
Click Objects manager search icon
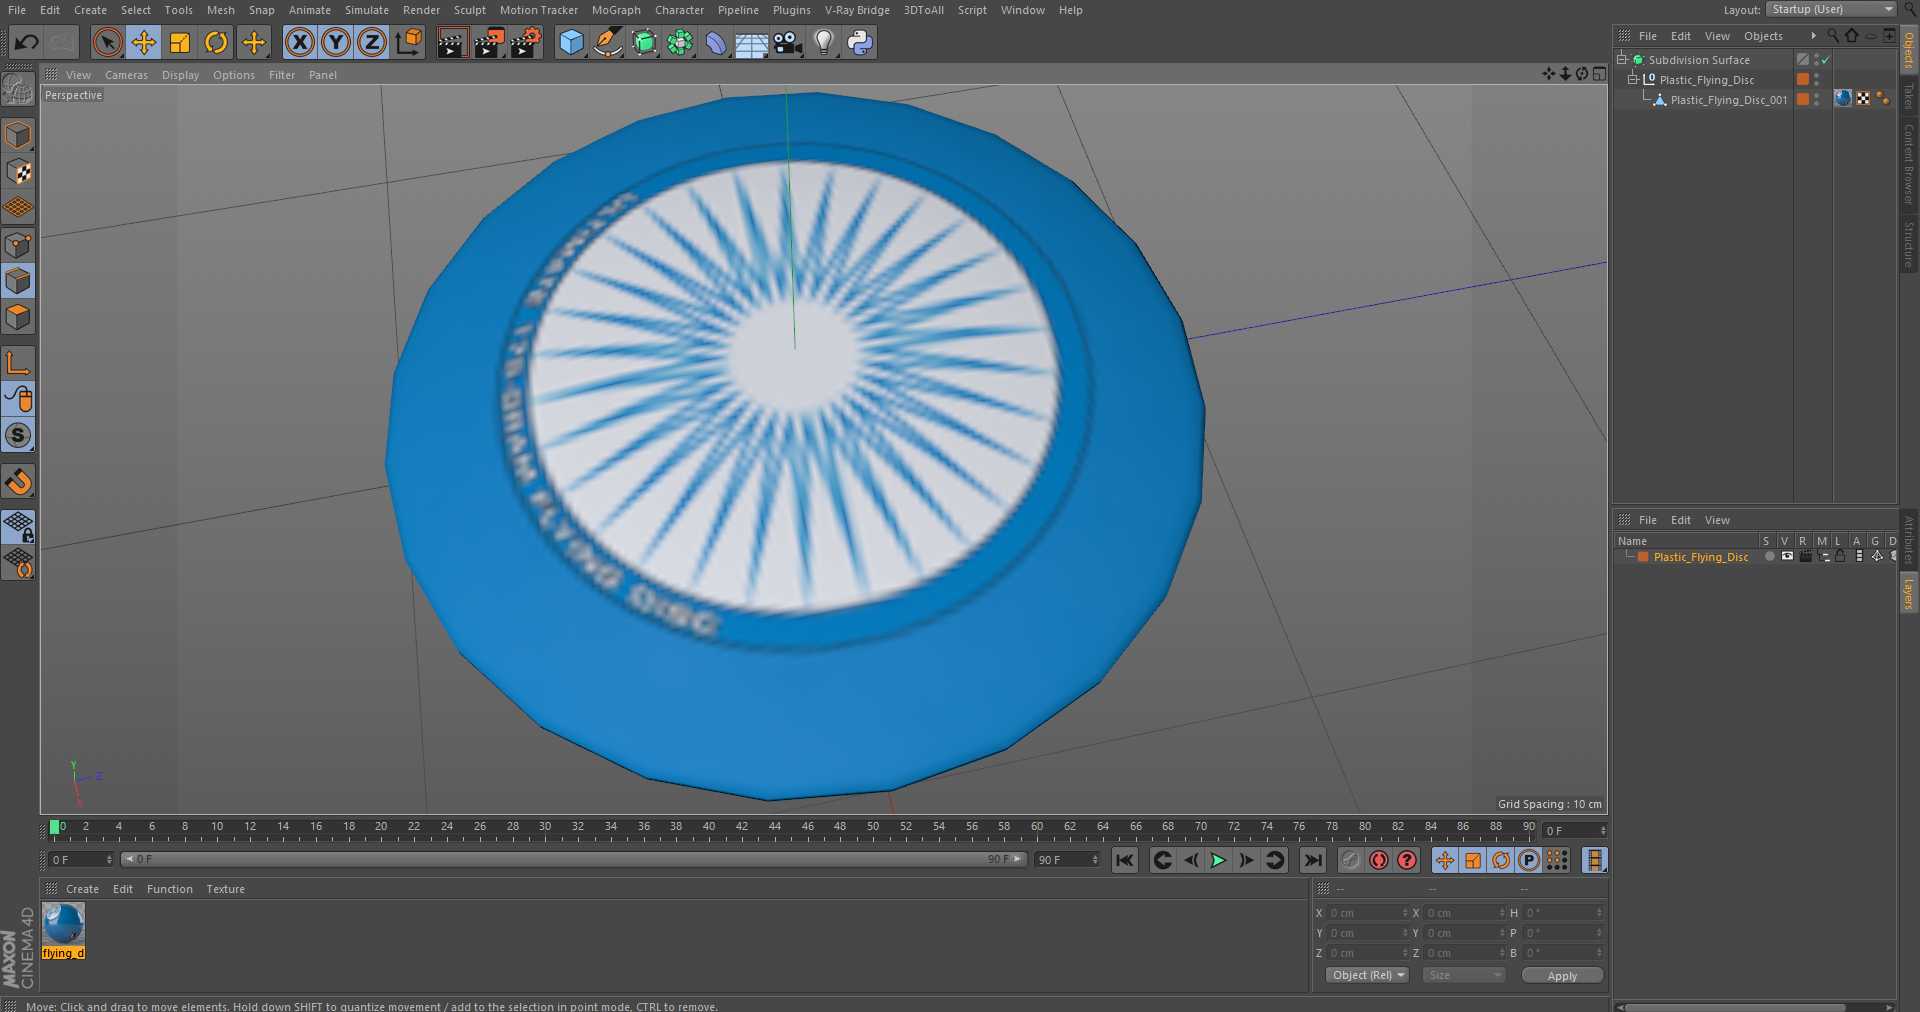[x=1833, y=36]
